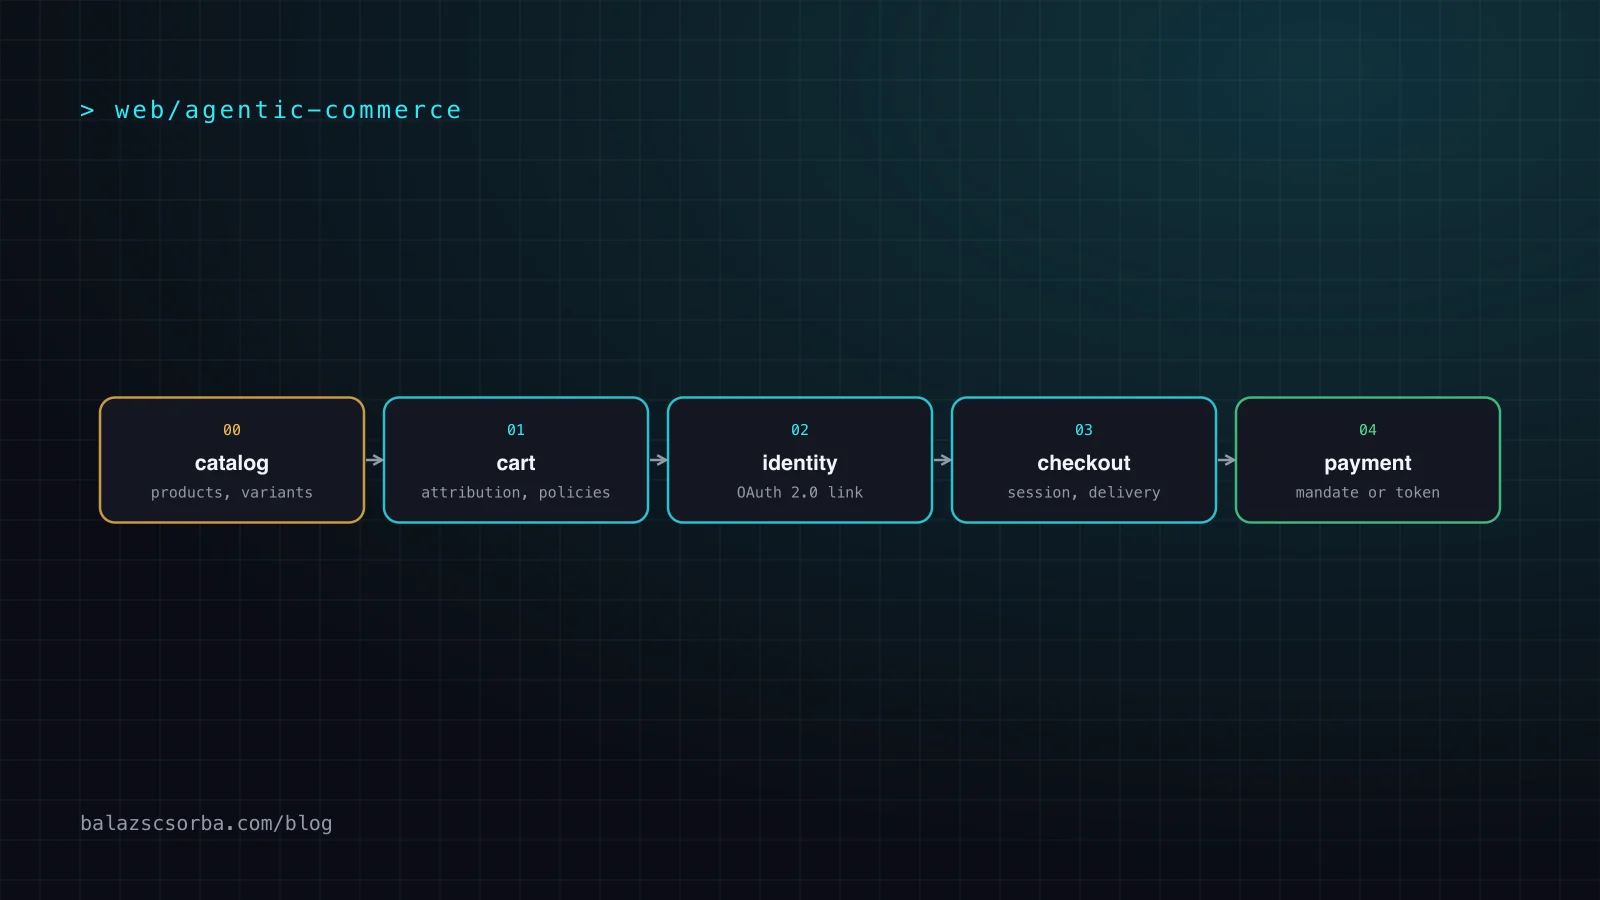Screen dimensions: 1600x900
Task: Click the arrow between catalog and cart
Action: [x=375, y=460]
